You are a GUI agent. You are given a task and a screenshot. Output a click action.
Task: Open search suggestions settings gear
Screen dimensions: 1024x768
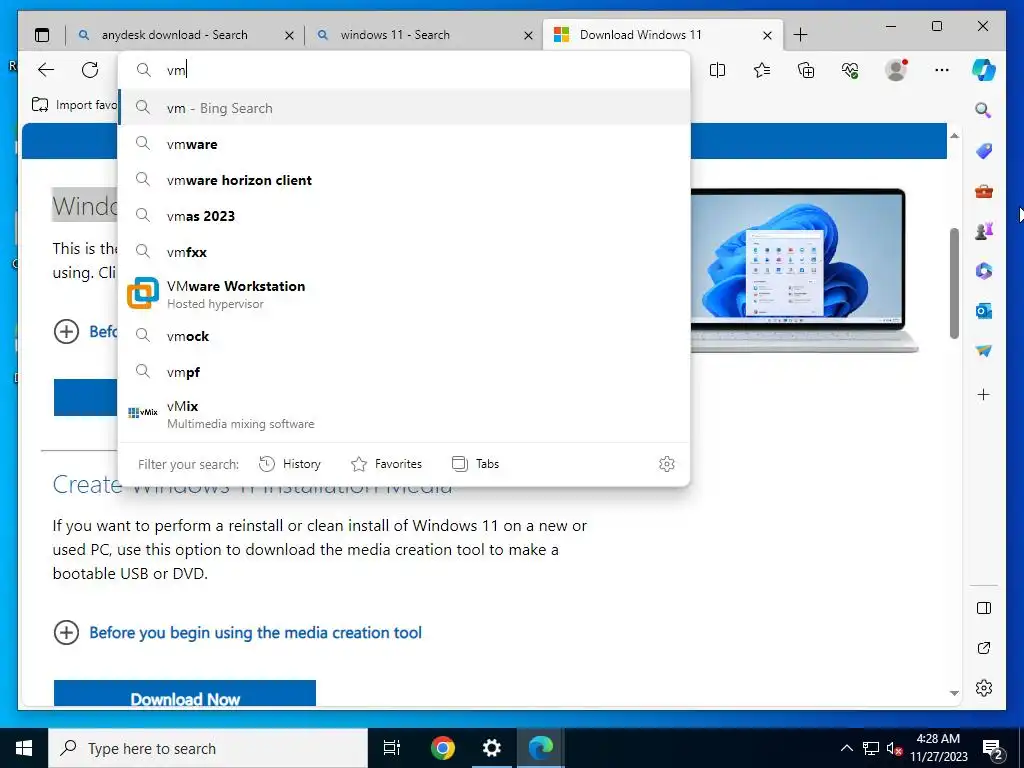666,464
